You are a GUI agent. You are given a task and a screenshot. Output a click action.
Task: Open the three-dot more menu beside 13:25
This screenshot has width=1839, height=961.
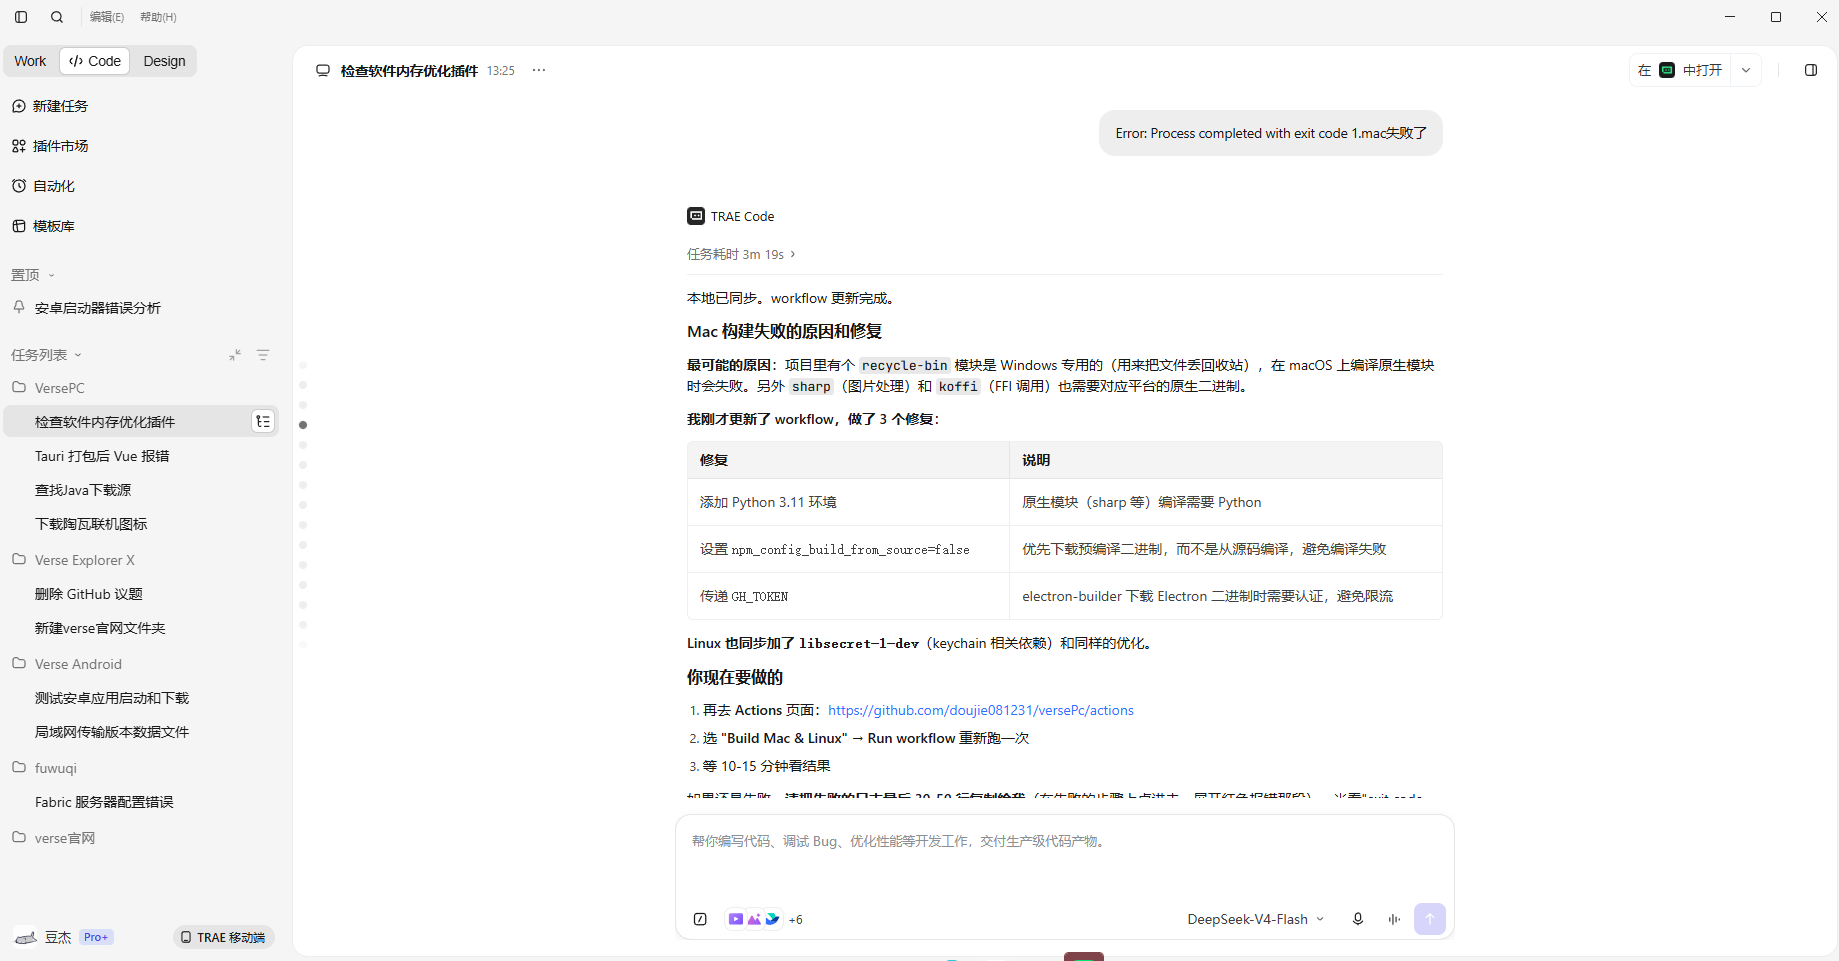pos(539,70)
